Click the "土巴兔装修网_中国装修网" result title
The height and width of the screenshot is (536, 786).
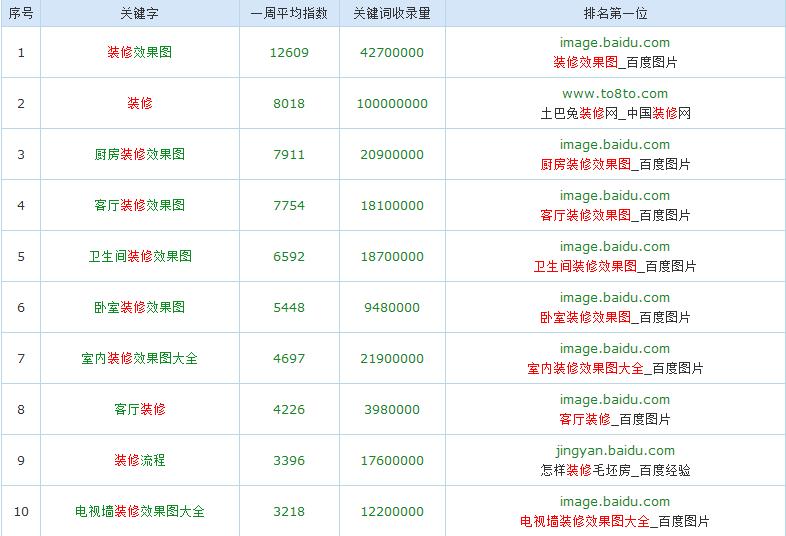pos(614,113)
